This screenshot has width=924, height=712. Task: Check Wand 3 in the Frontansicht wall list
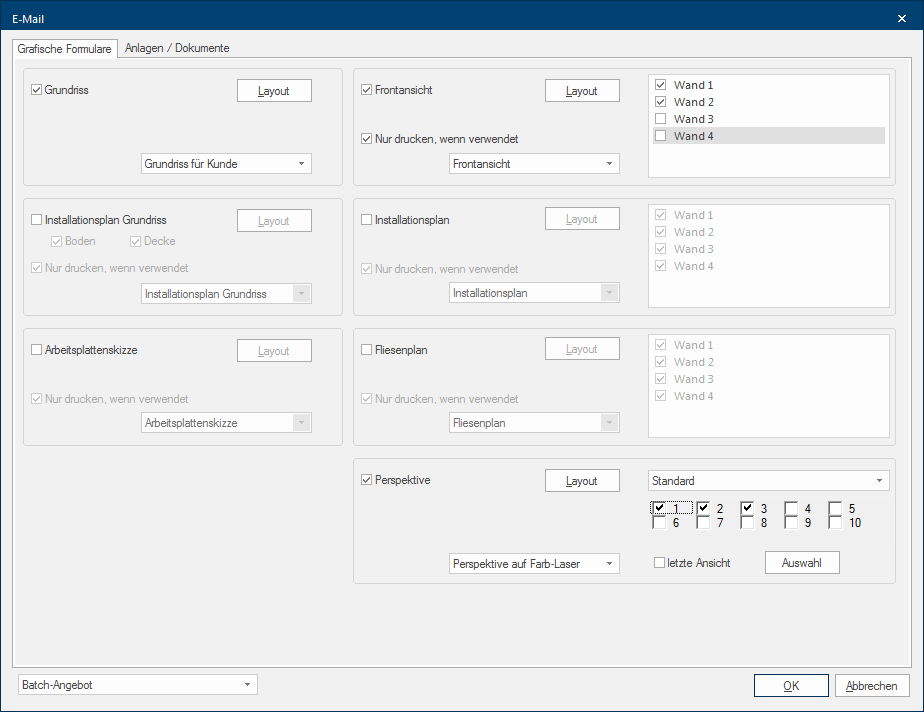[661, 119]
